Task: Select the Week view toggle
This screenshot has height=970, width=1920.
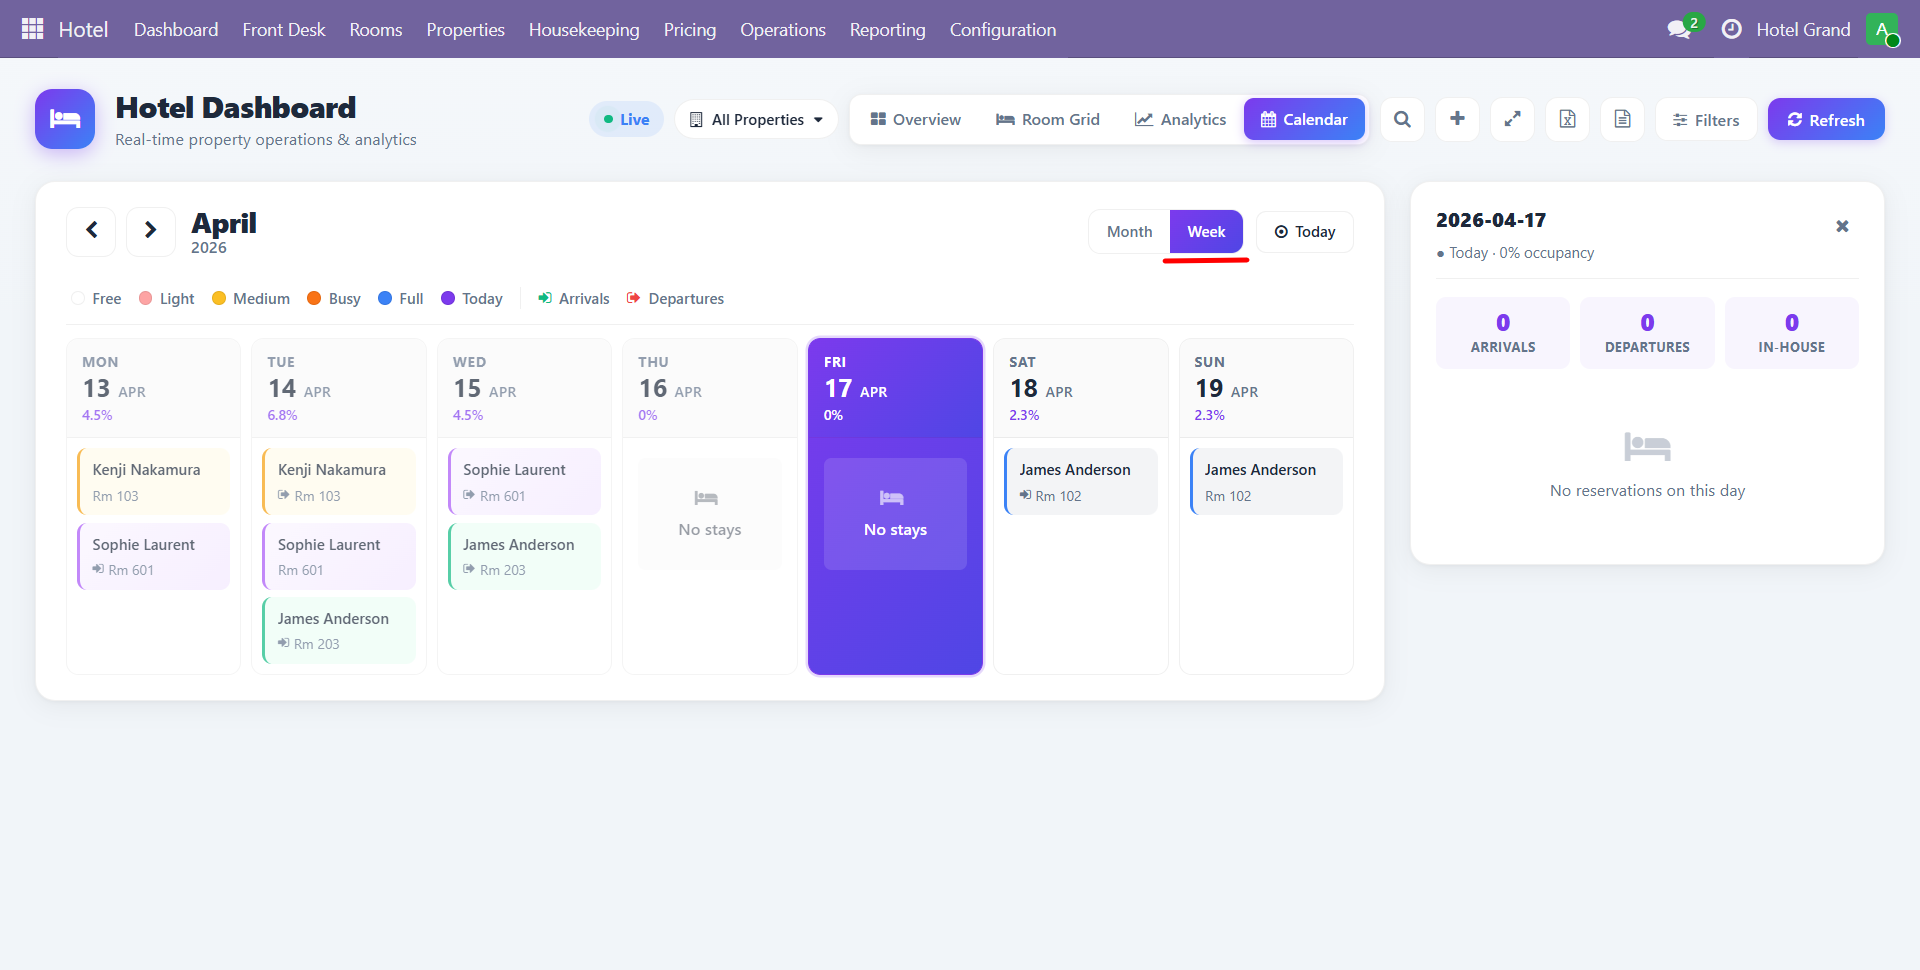Action: [1206, 232]
